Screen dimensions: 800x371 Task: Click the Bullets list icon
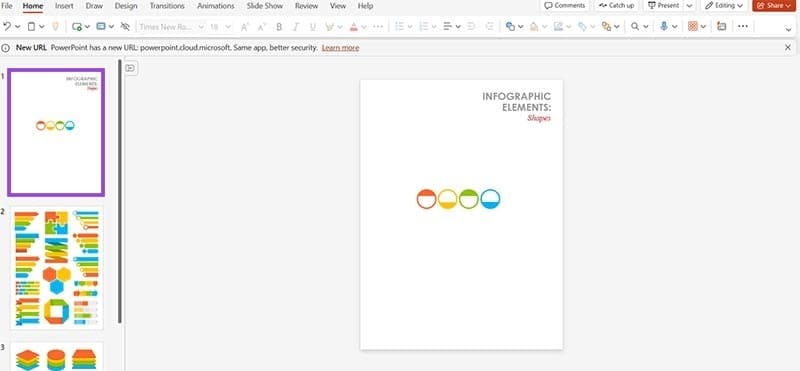point(399,27)
